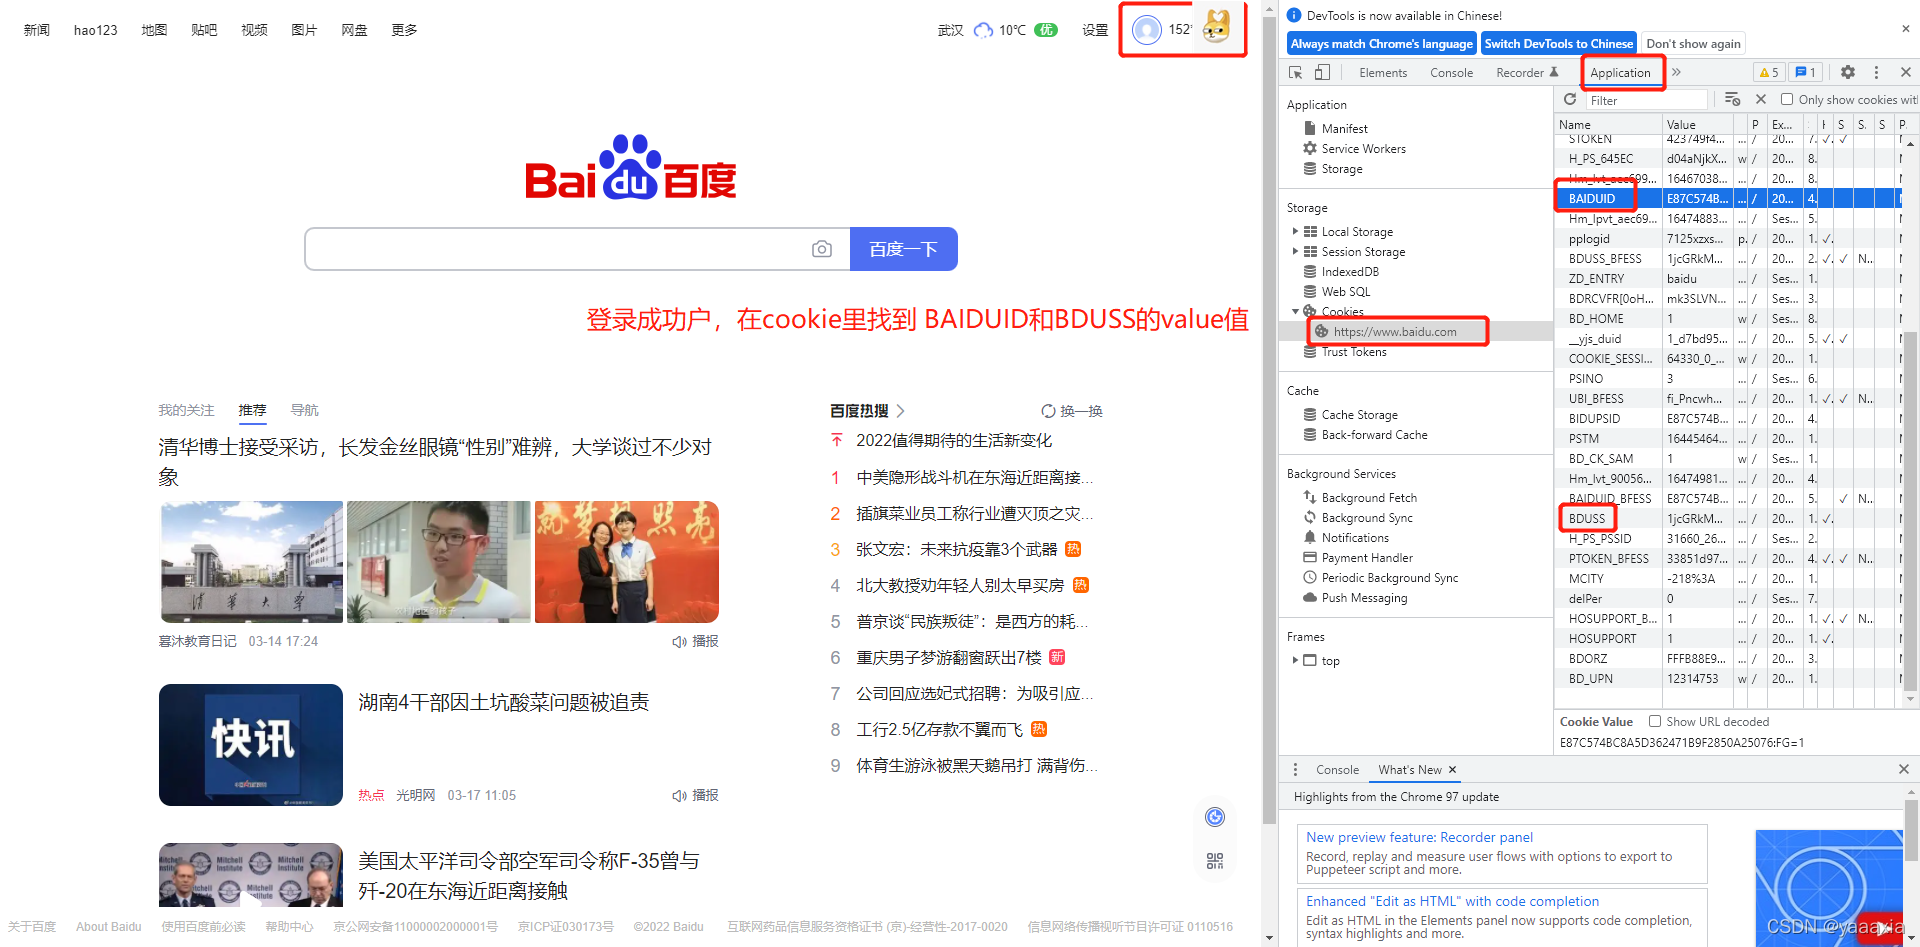1920x947 pixels.
Task: Open Manifest in Application panel
Action: 1344,128
